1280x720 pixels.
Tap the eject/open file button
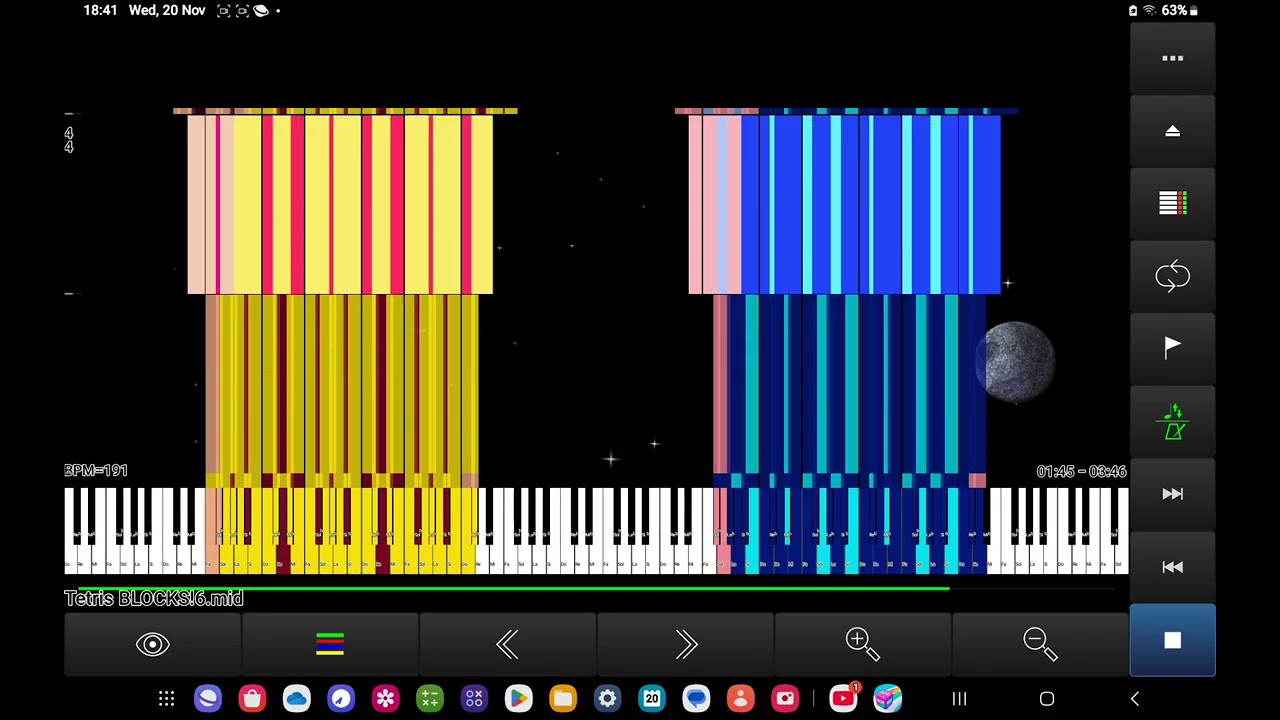tap(1172, 131)
